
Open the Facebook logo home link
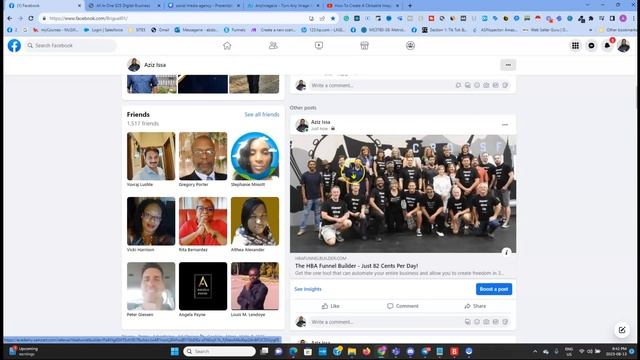pyautogui.click(x=14, y=45)
